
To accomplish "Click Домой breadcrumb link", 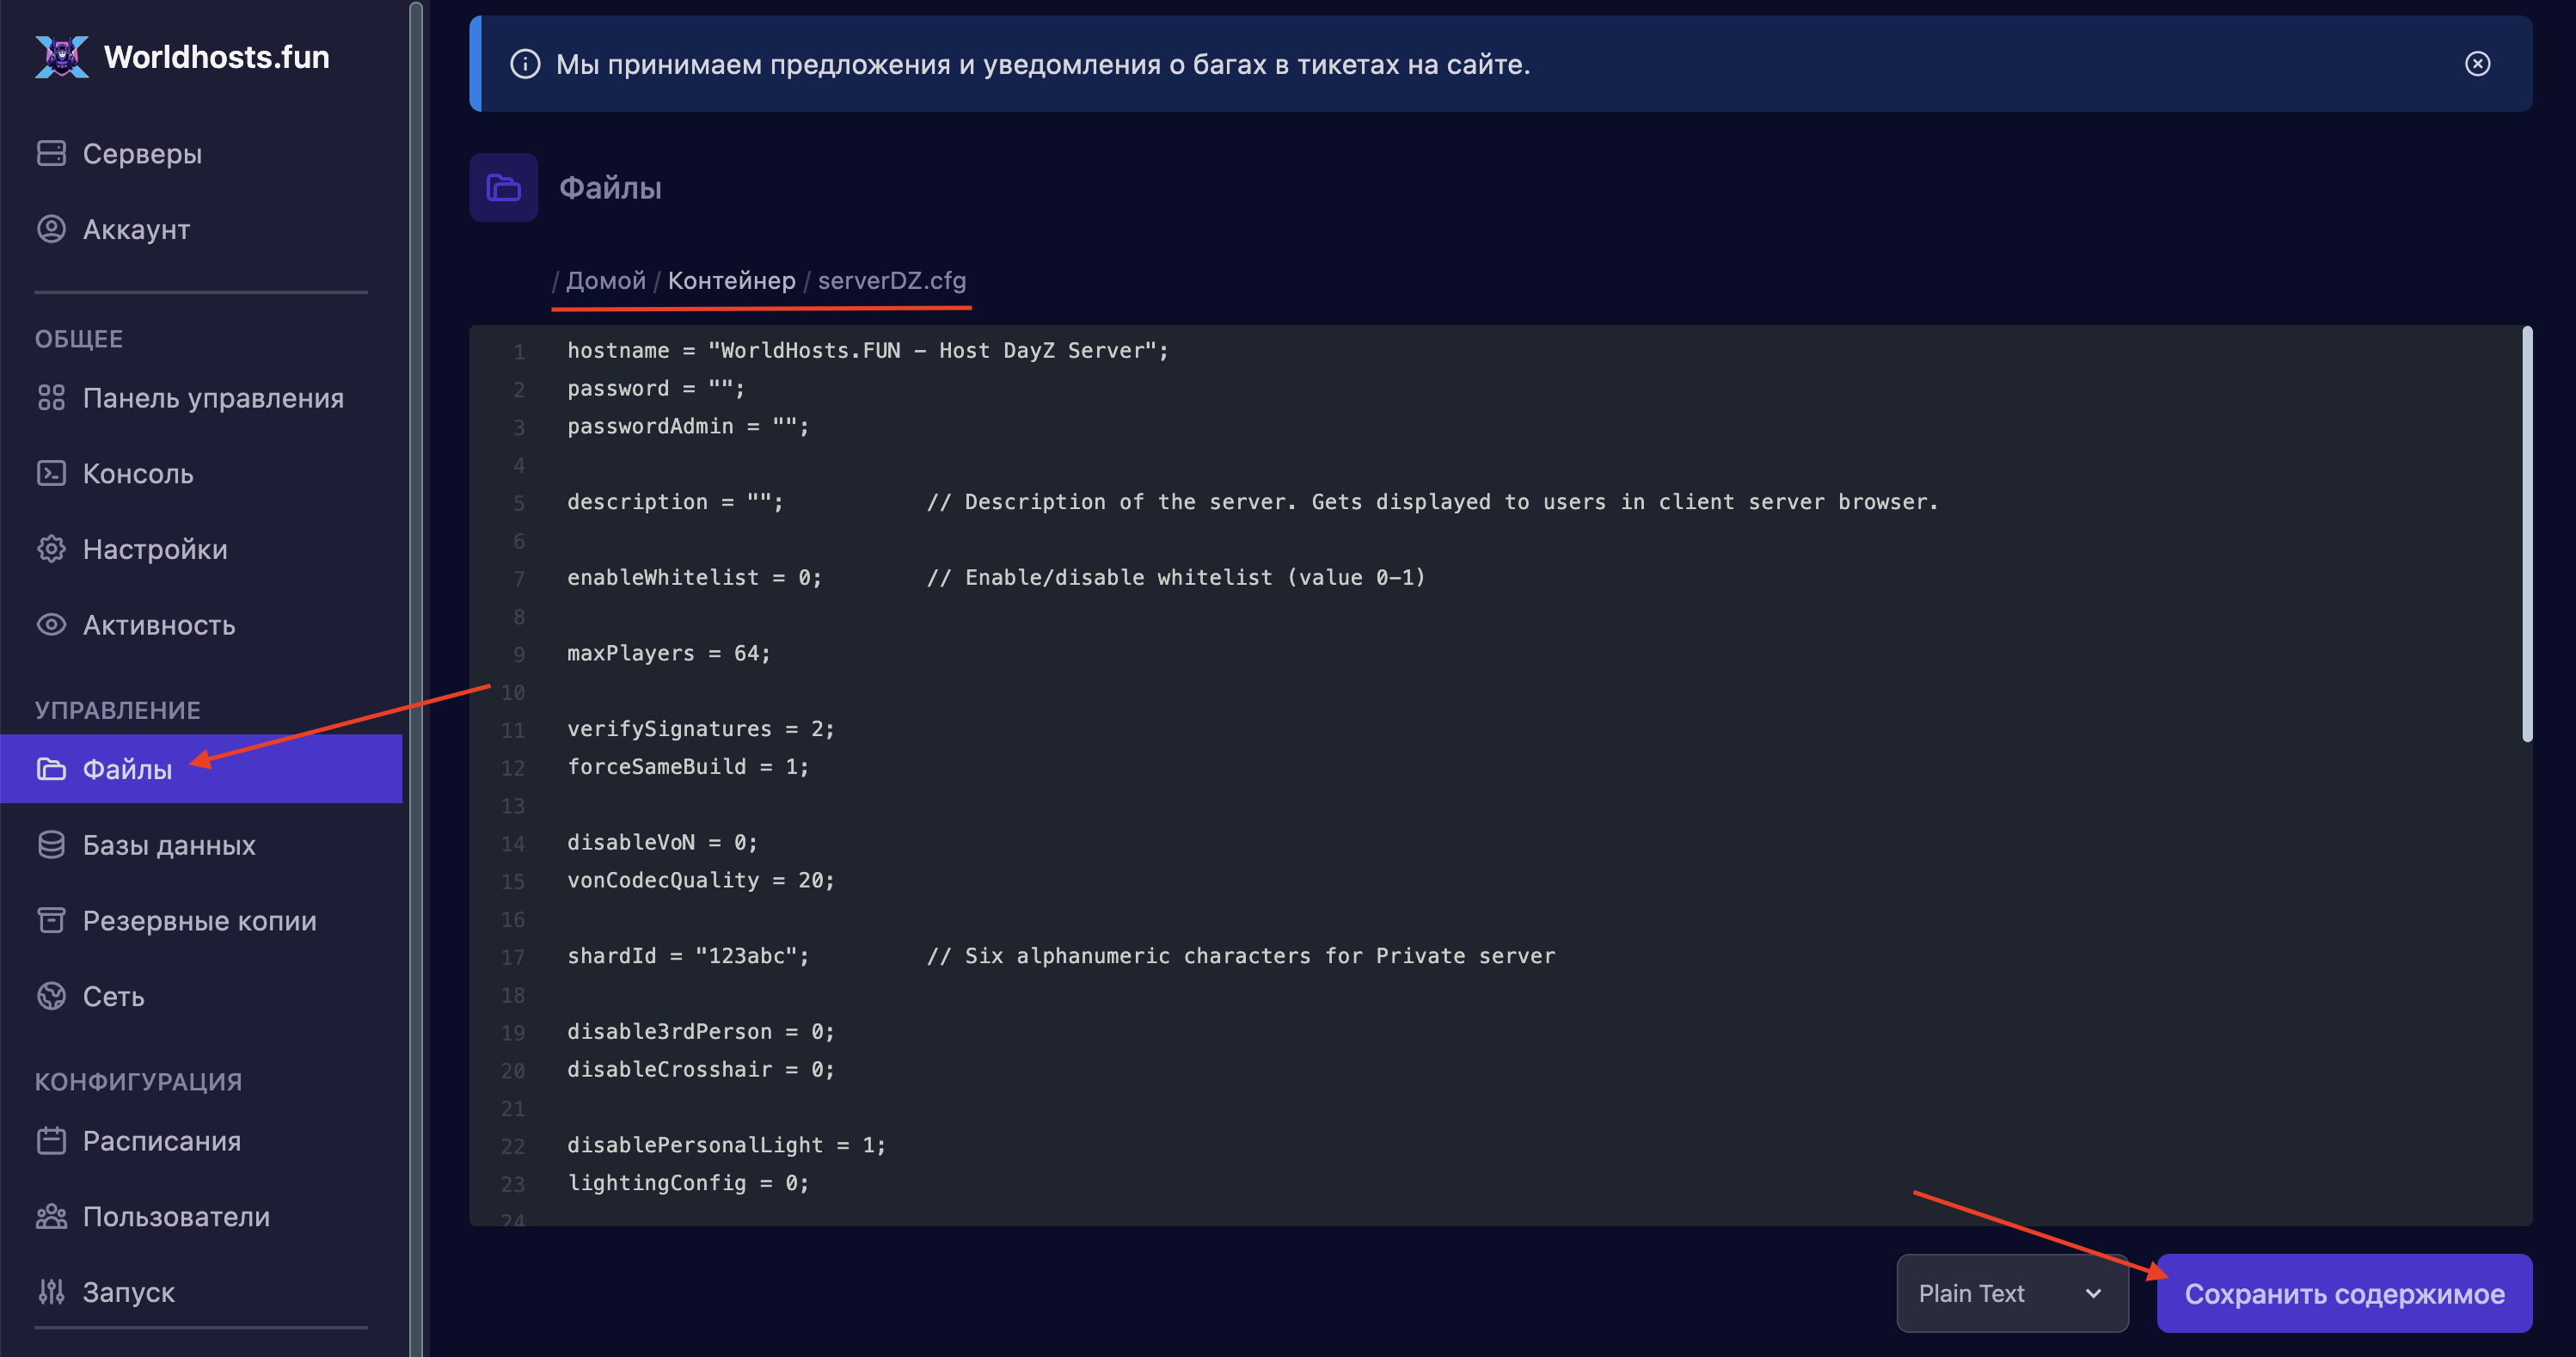I will coord(606,280).
